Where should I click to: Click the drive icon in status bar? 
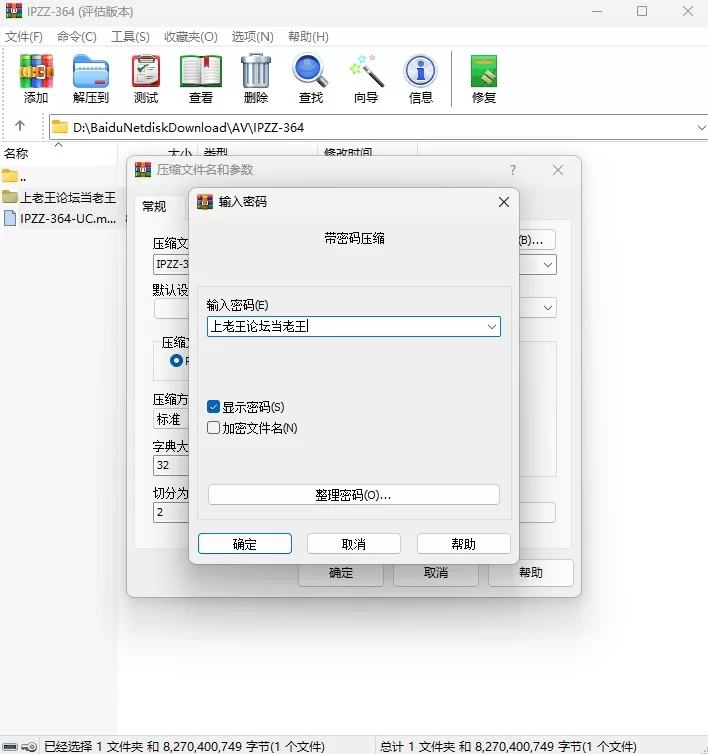click(10, 747)
